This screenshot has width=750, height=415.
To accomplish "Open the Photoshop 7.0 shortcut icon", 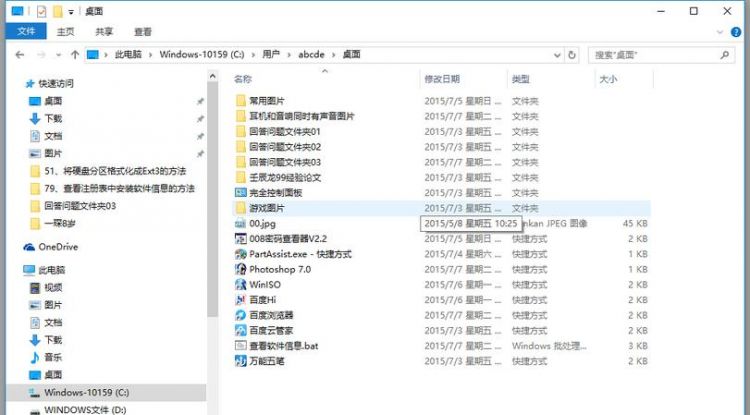I will point(240,270).
